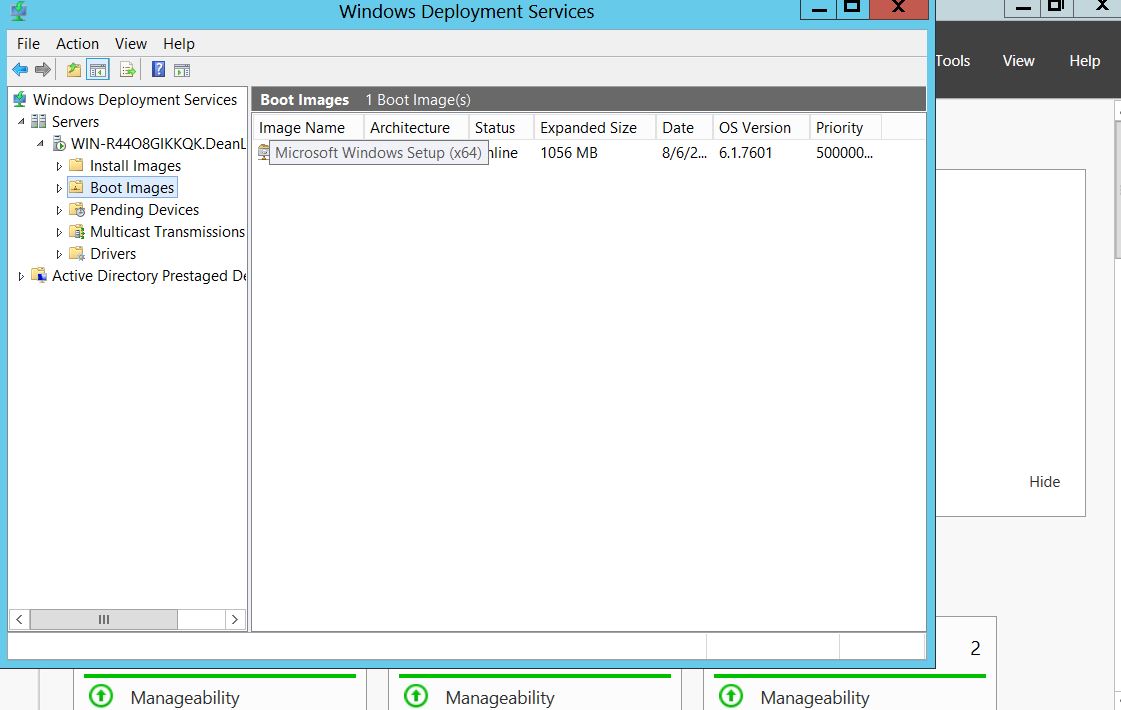Image resolution: width=1121 pixels, height=710 pixels.
Task: Open the View menu in Server Manager
Action: coord(1018,61)
